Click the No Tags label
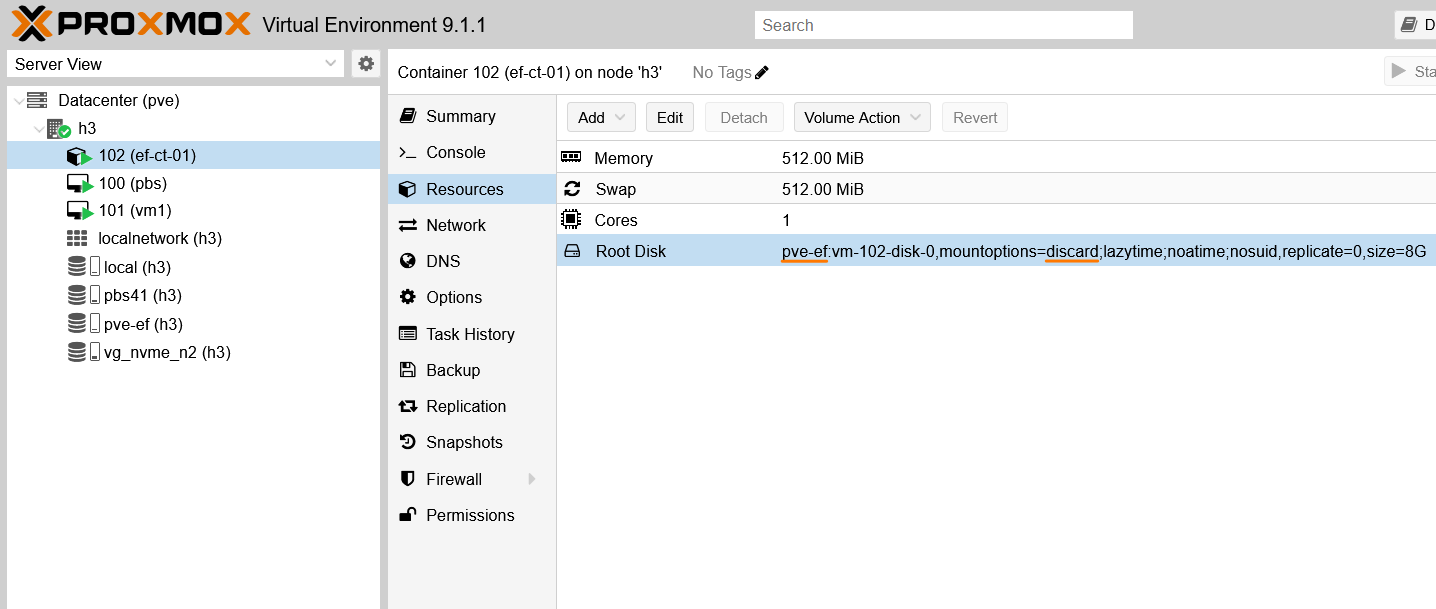Viewport: 1436px width, 609px height. [721, 72]
